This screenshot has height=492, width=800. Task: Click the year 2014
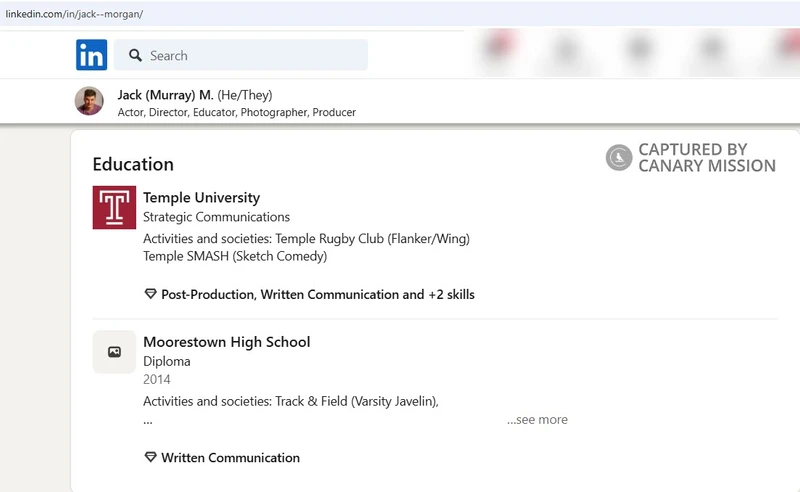pos(157,380)
